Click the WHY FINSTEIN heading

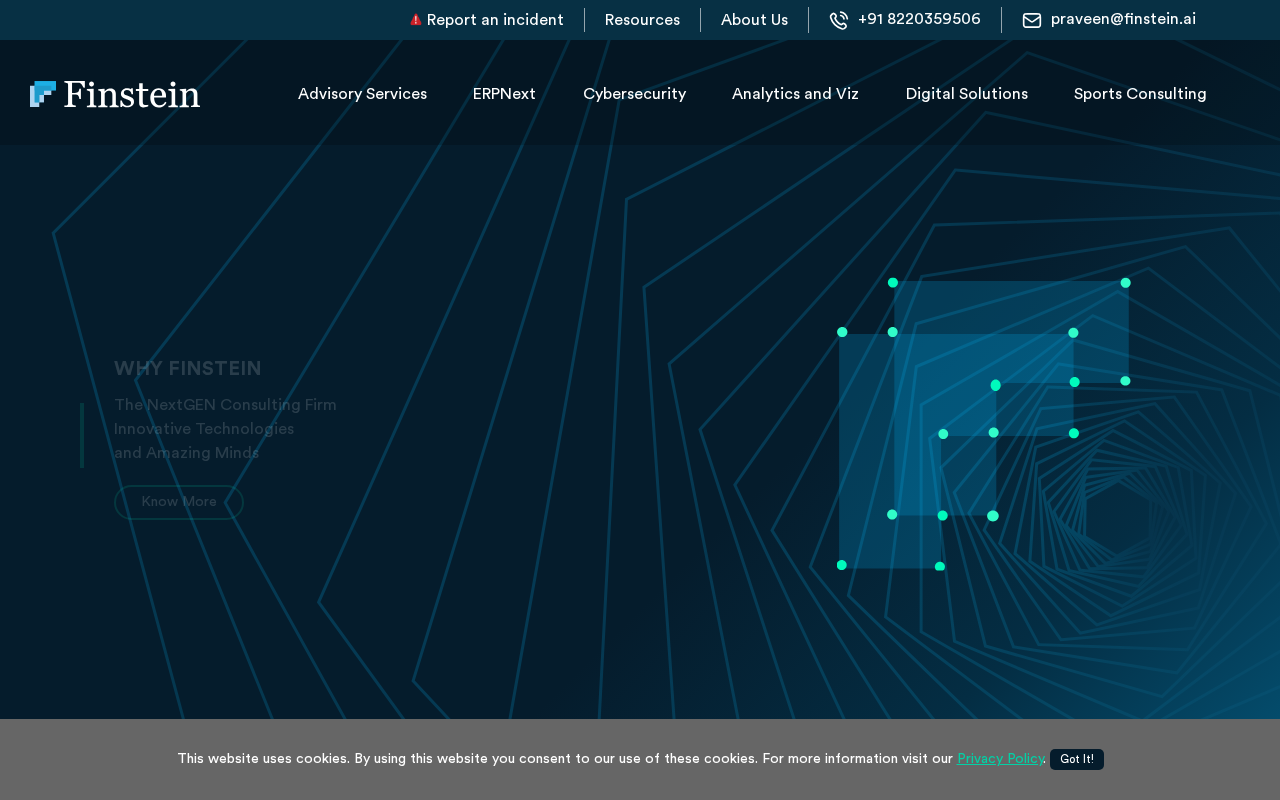(x=188, y=369)
